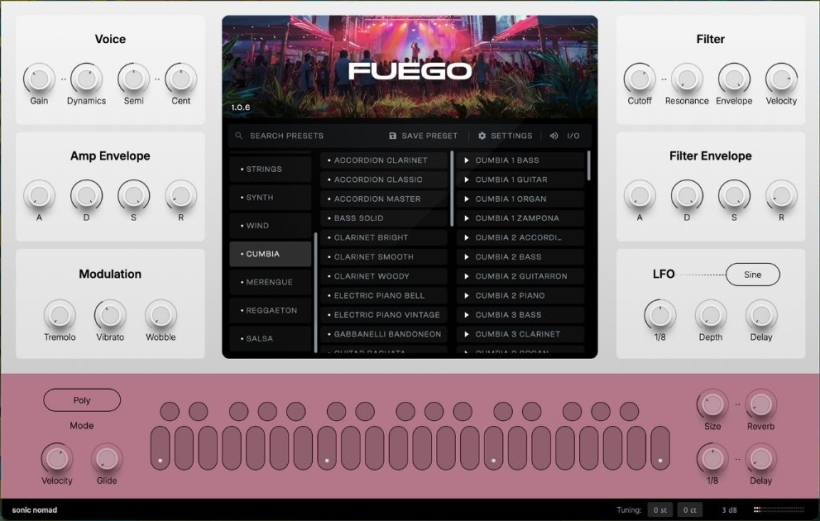Click the Tuning 0 st semitone field

pos(660,509)
